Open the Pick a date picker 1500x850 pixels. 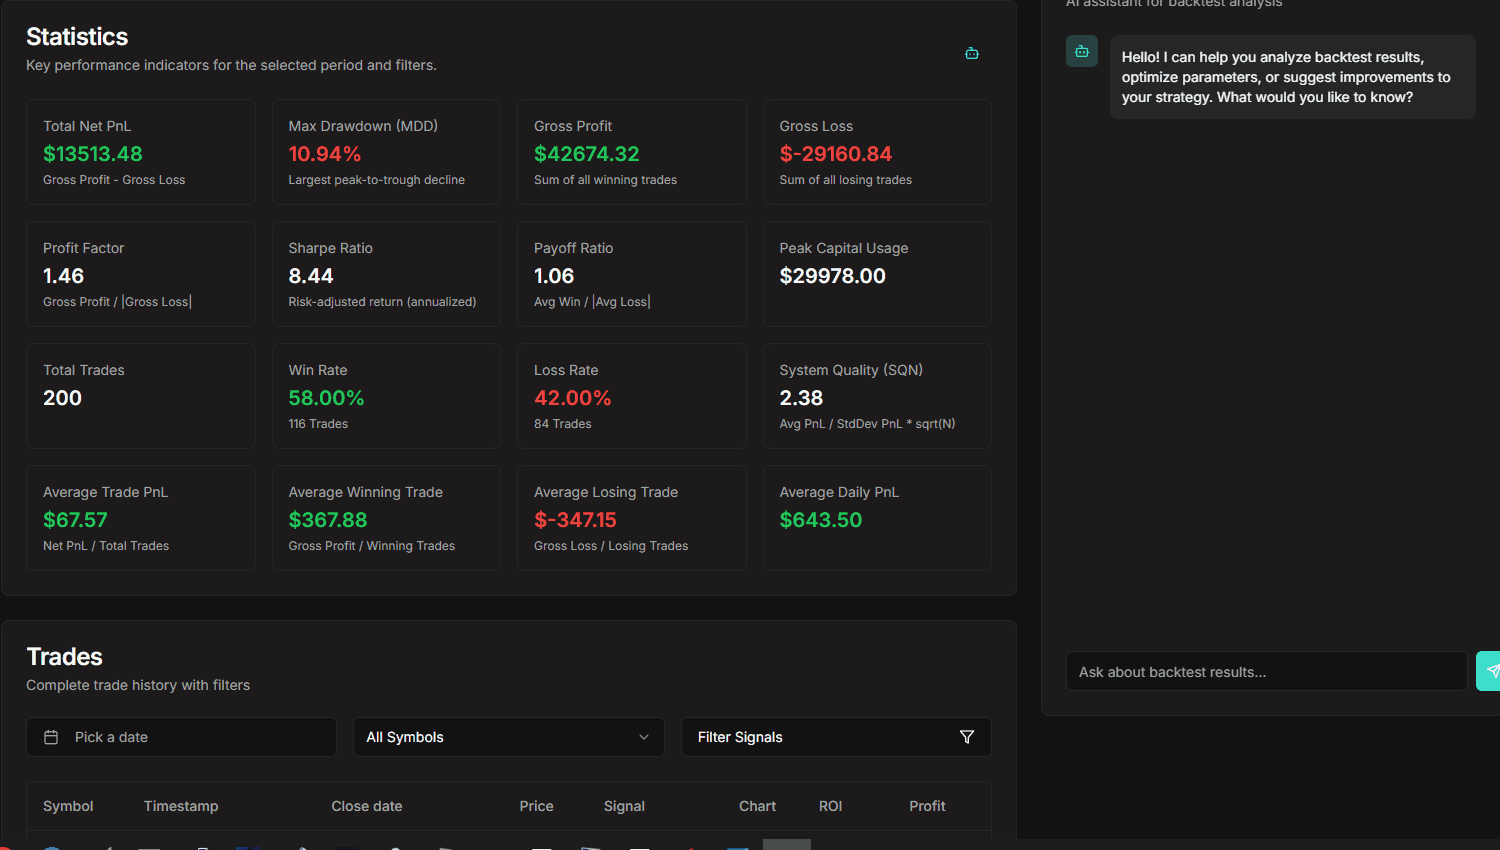click(x=181, y=737)
